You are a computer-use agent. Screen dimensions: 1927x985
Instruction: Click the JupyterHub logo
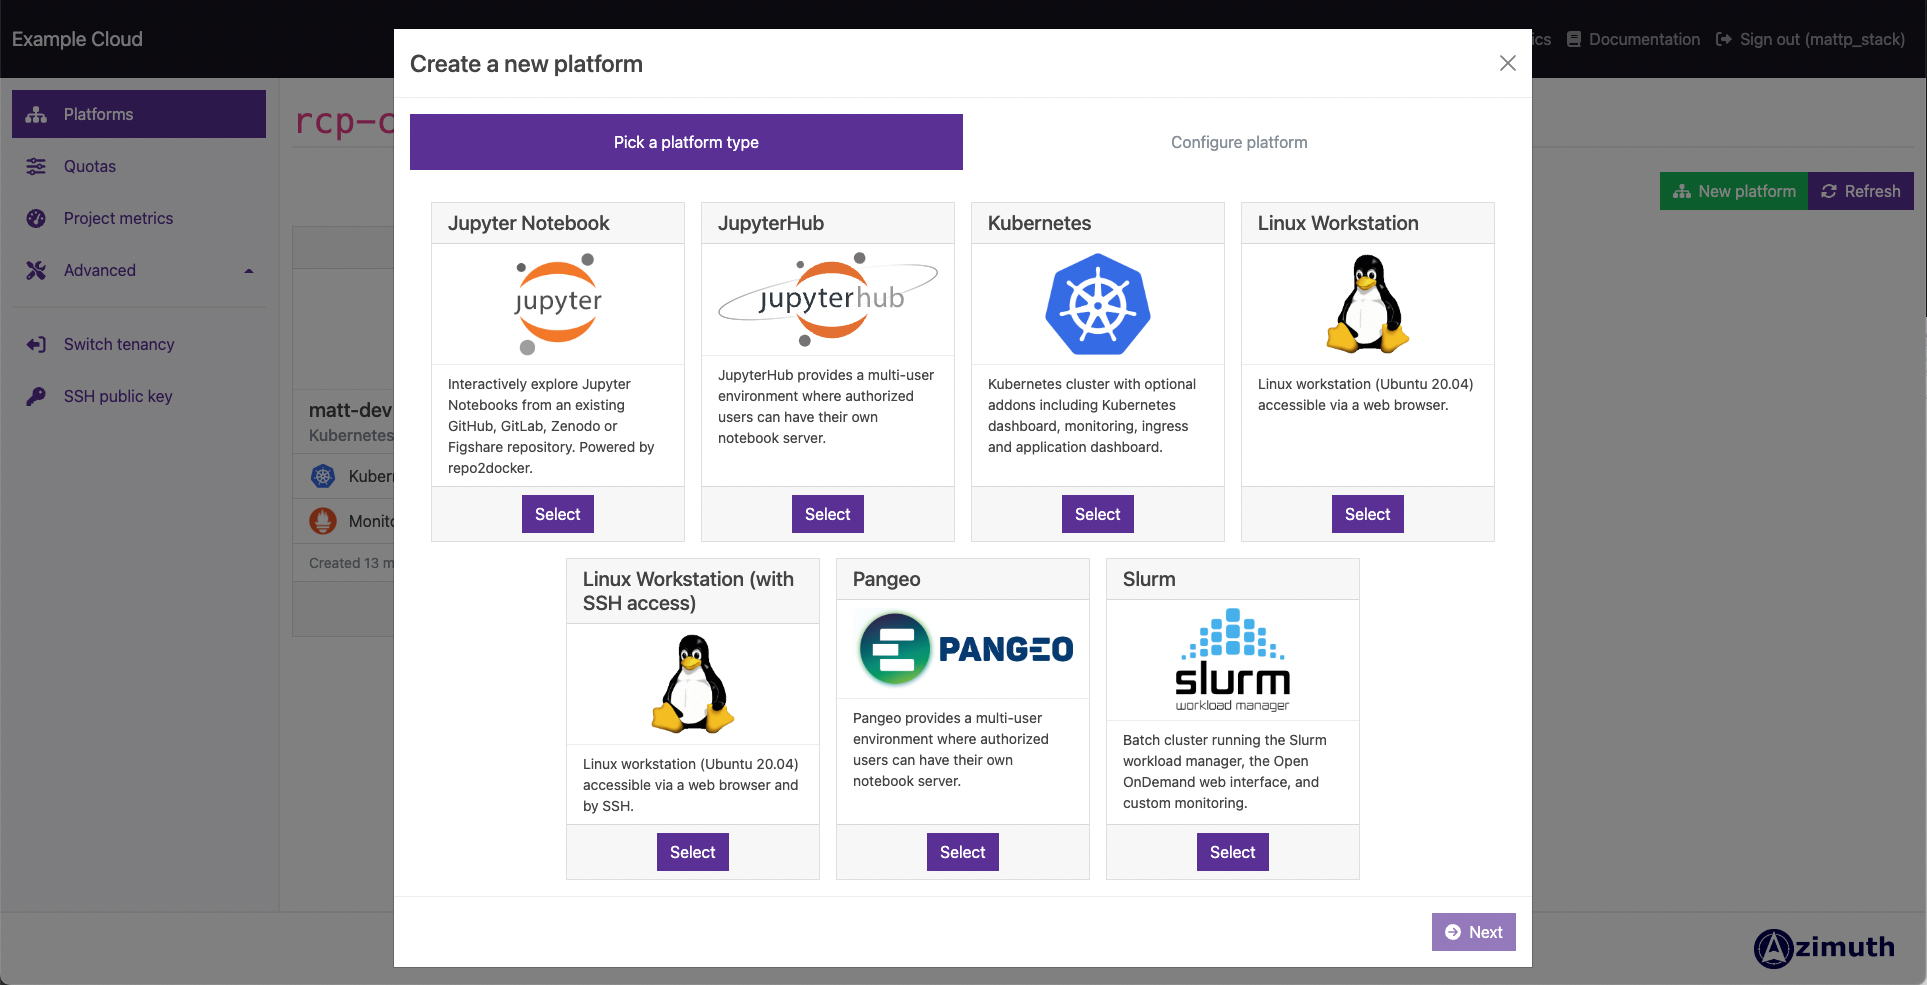tap(828, 299)
